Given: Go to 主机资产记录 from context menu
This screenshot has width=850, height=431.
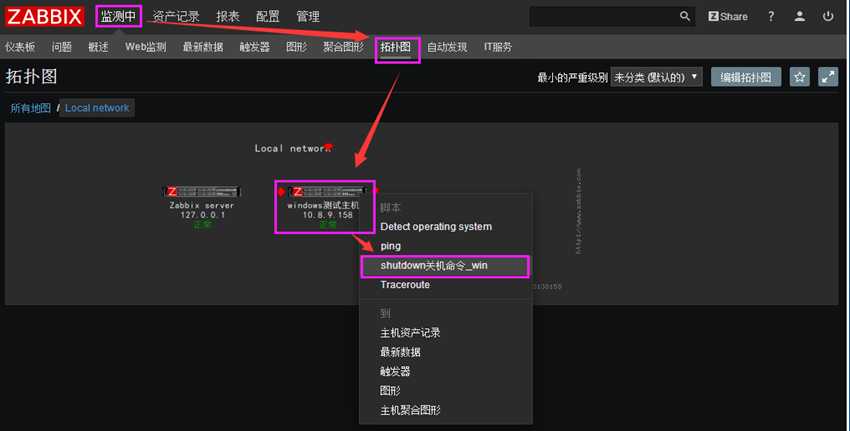Looking at the screenshot, I should tap(410, 333).
